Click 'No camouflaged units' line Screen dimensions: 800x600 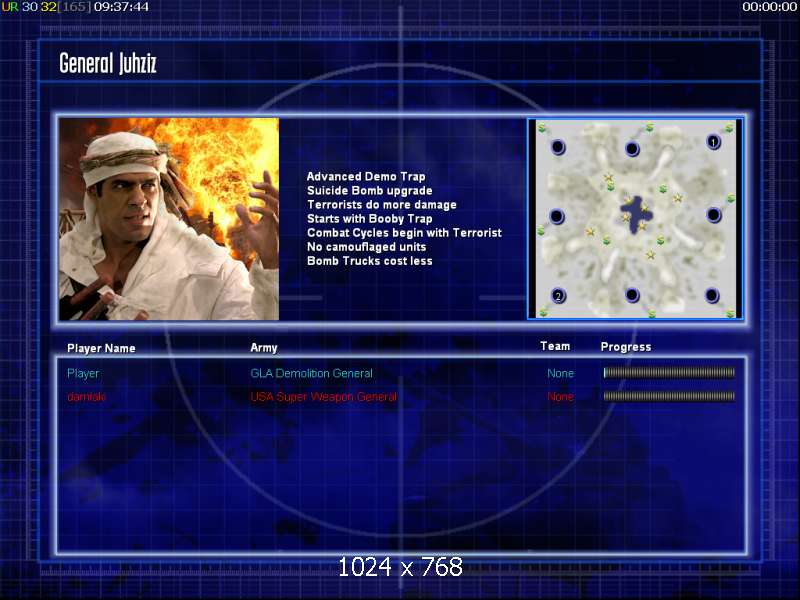coord(366,247)
